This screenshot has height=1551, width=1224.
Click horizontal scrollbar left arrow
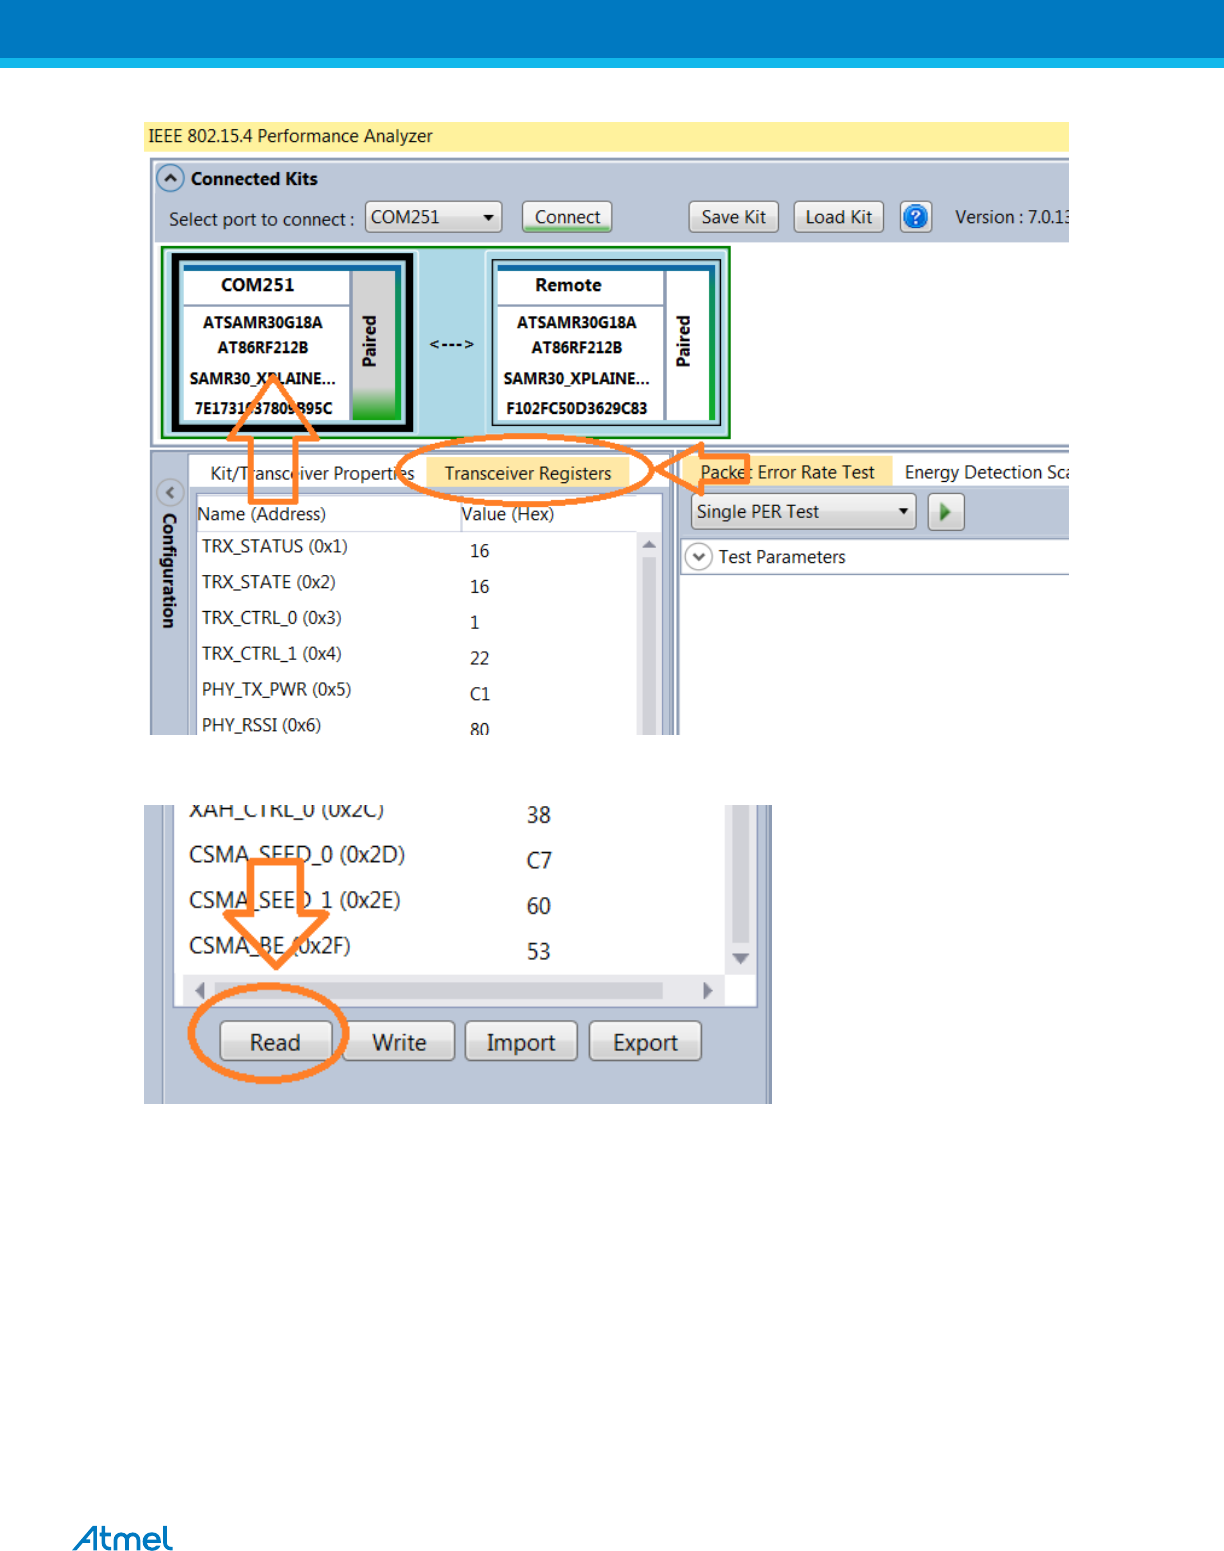point(200,990)
